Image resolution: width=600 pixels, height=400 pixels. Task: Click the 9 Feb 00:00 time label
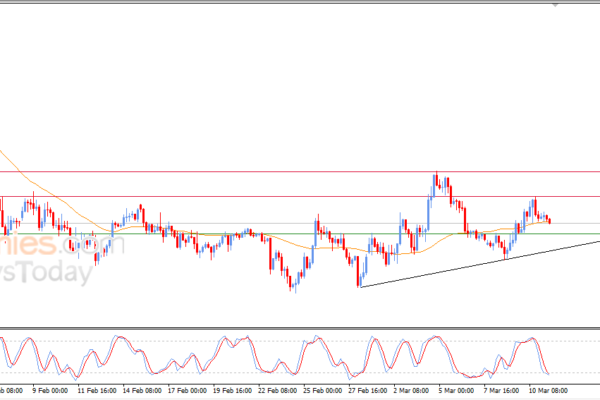[51, 390]
